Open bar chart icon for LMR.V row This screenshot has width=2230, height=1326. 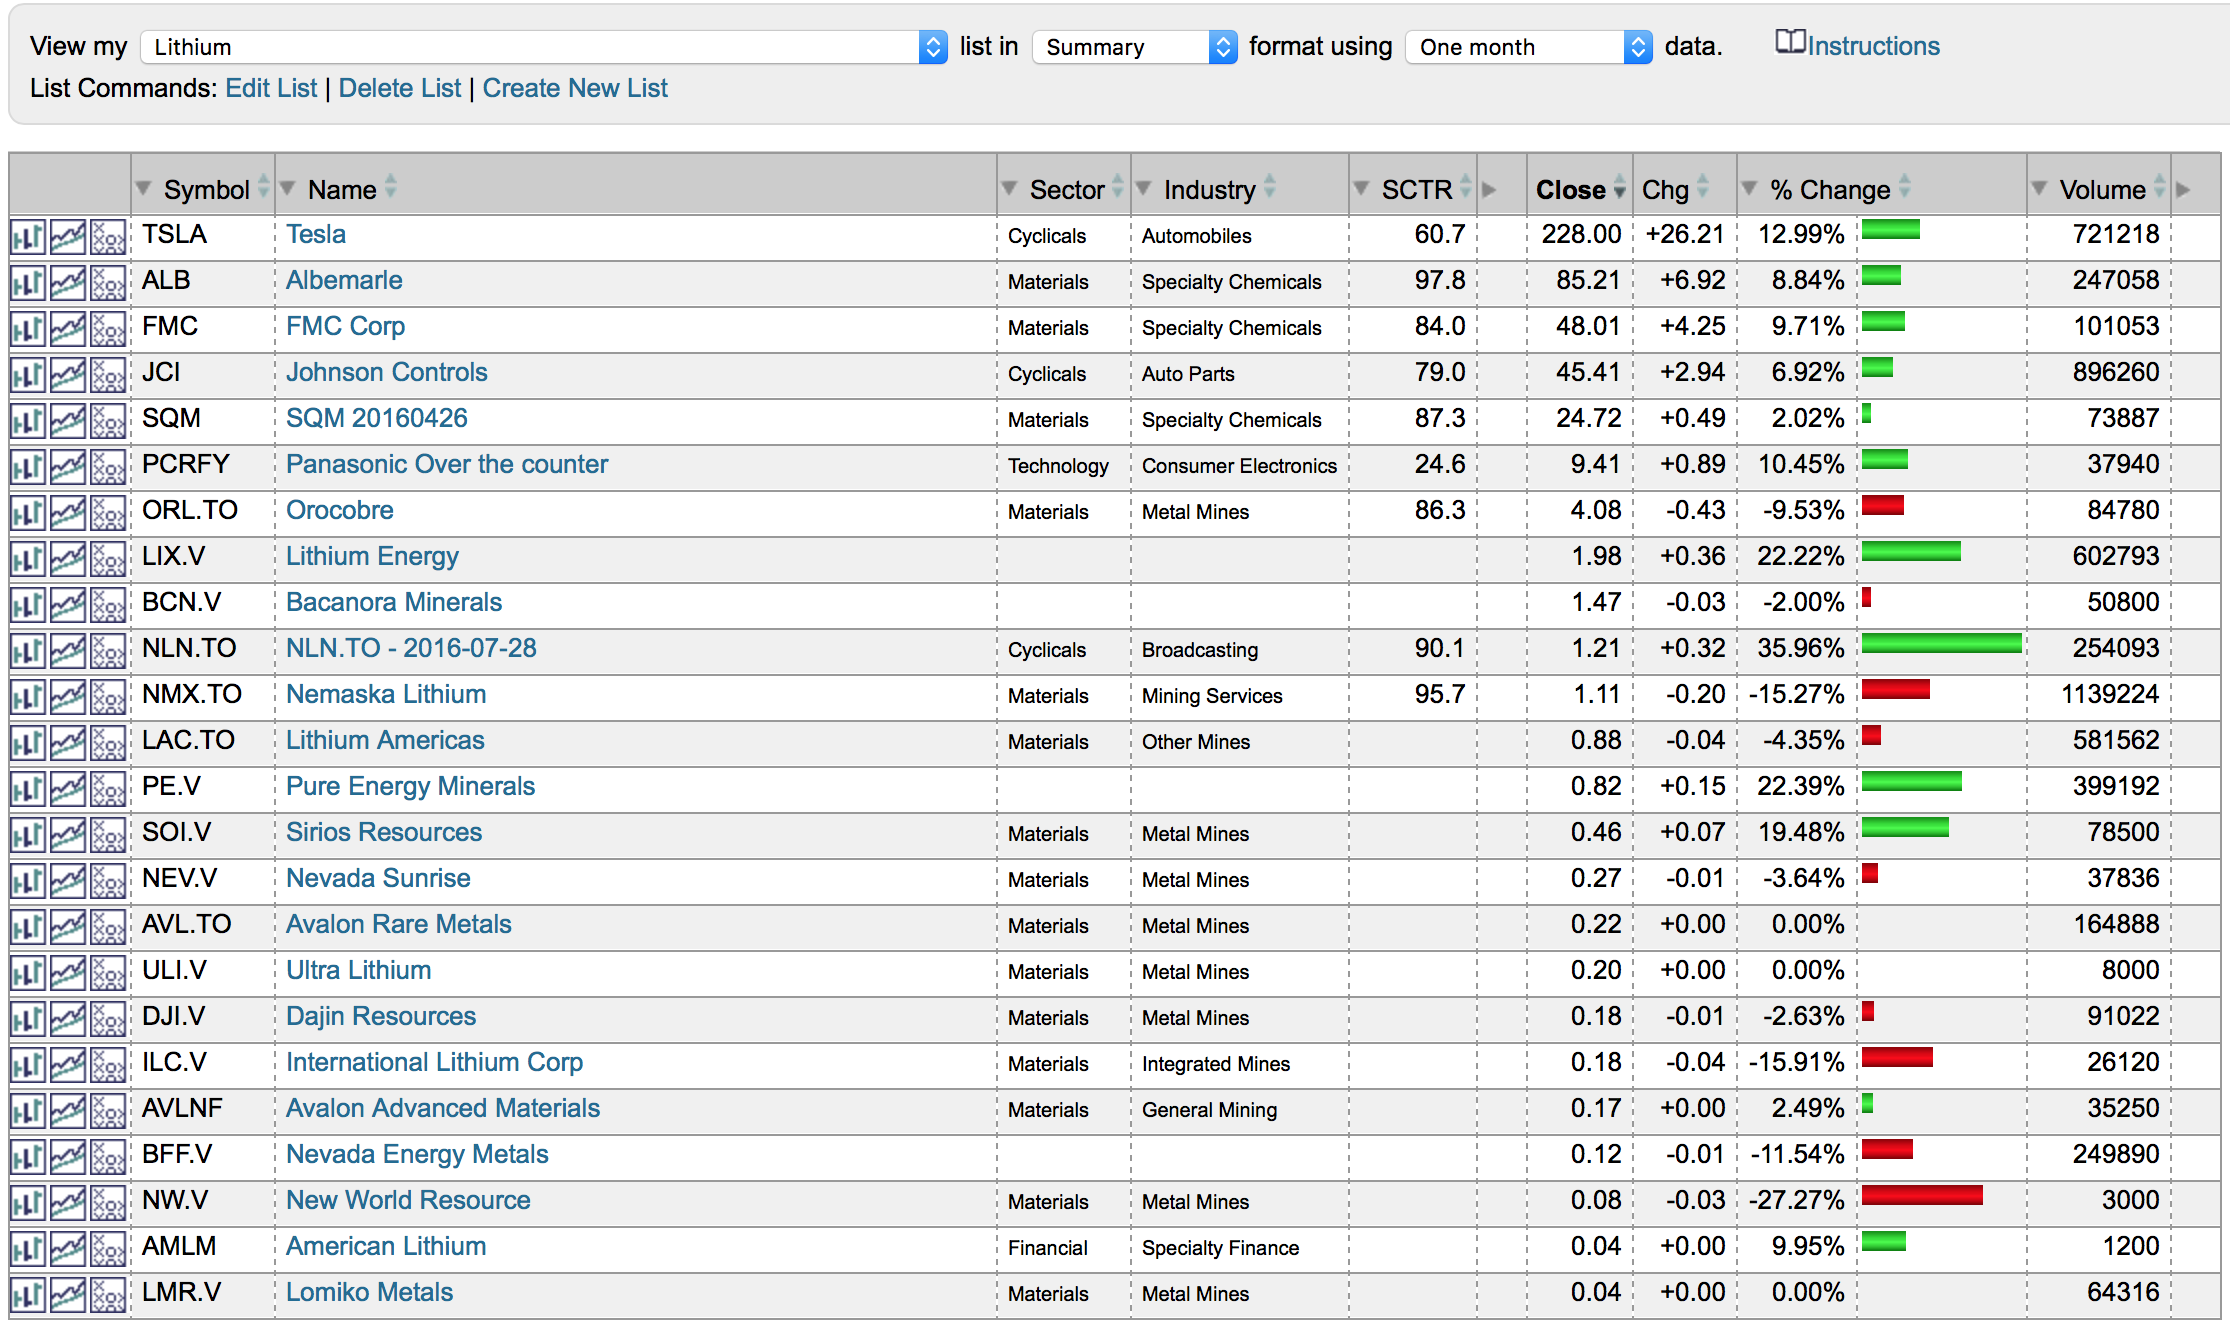28,1296
